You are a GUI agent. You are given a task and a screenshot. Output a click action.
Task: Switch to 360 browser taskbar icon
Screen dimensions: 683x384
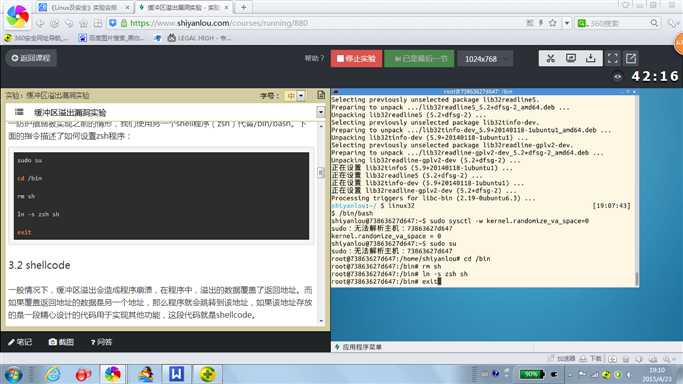[112, 374]
